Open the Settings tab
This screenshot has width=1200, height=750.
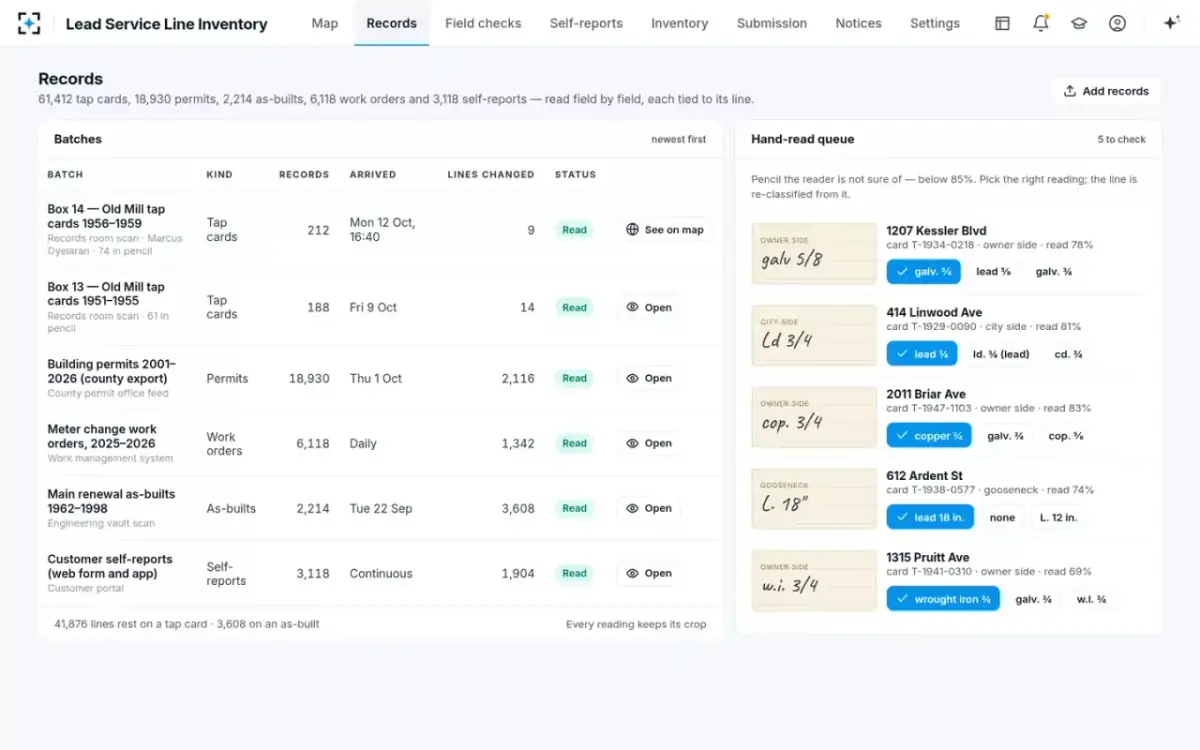point(935,23)
